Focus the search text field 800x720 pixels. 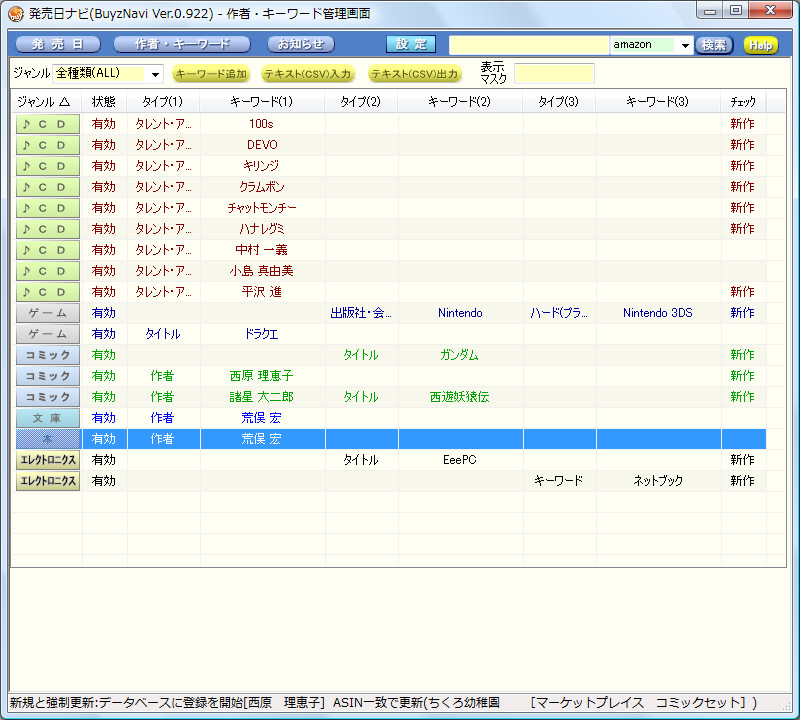click(x=529, y=45)
